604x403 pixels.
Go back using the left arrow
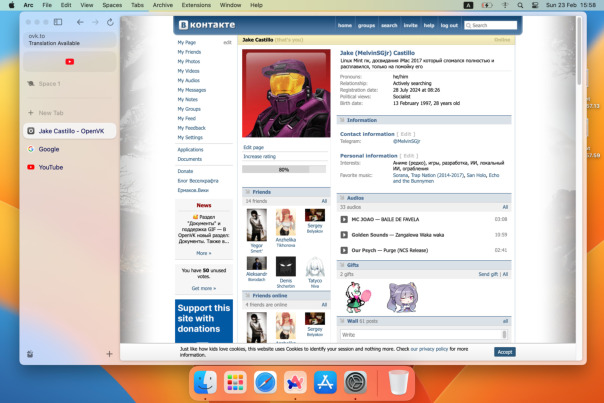click(x=80, y=22)
